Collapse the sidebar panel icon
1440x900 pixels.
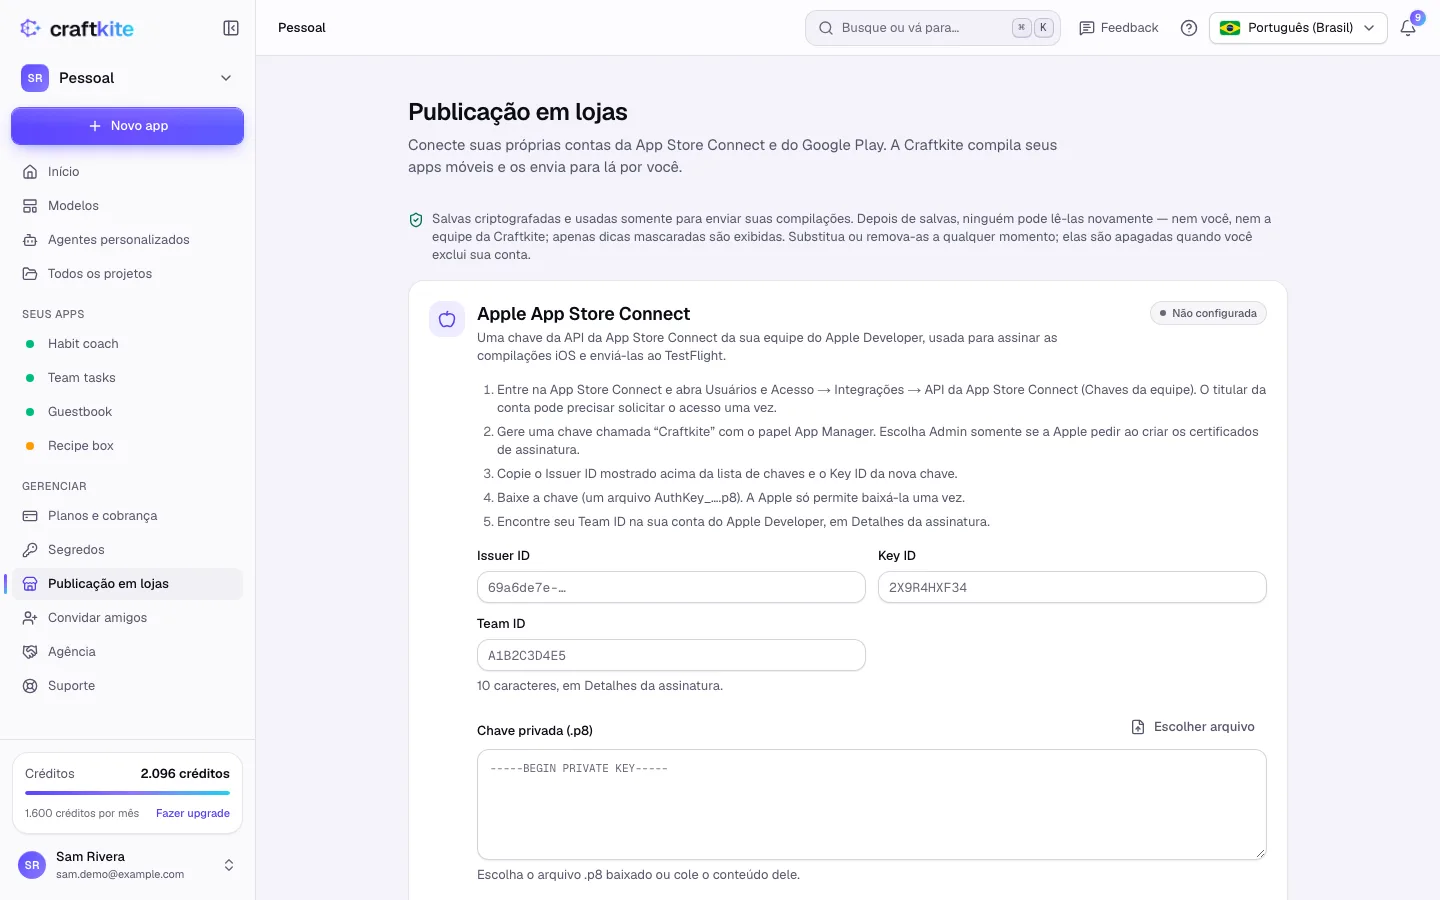click(231, 28)
